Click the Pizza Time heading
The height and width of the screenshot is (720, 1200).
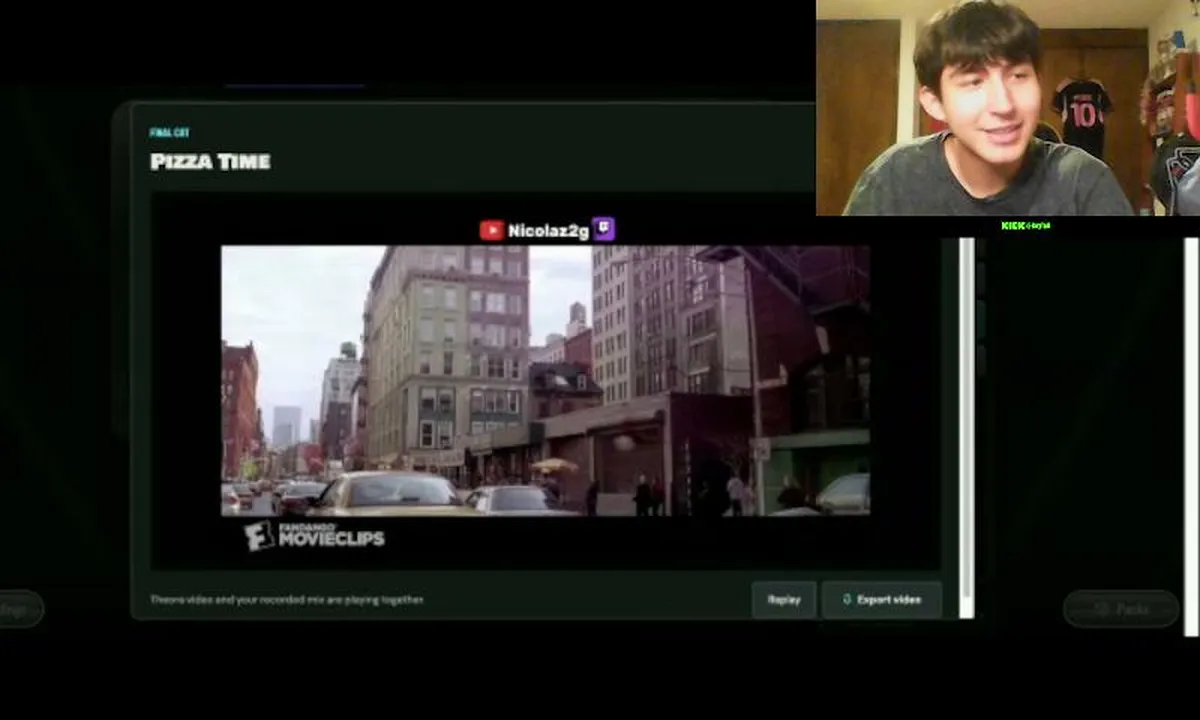(210, 161)
